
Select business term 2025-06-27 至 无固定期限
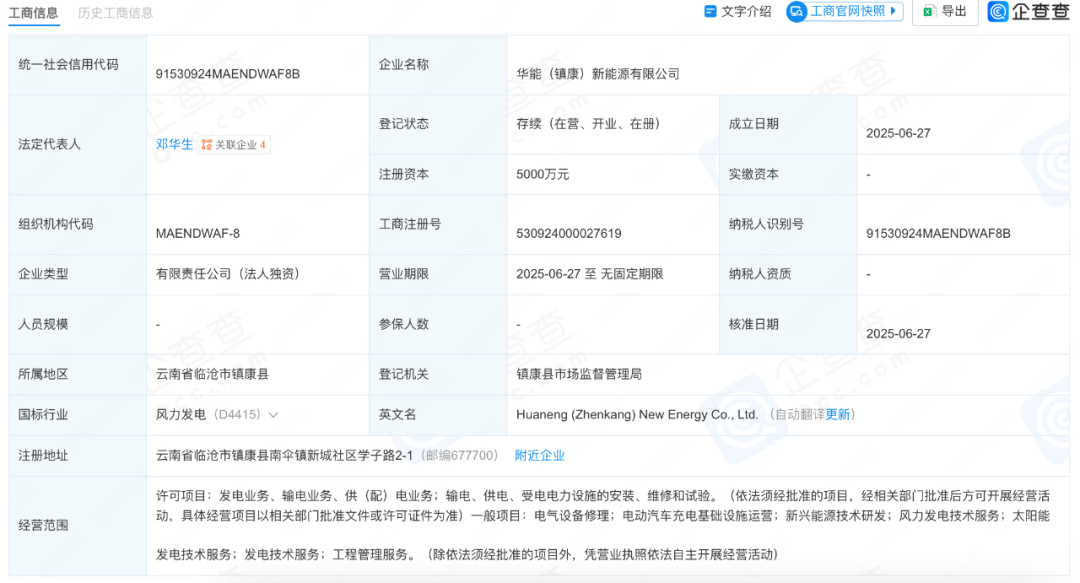coord(590,274)
